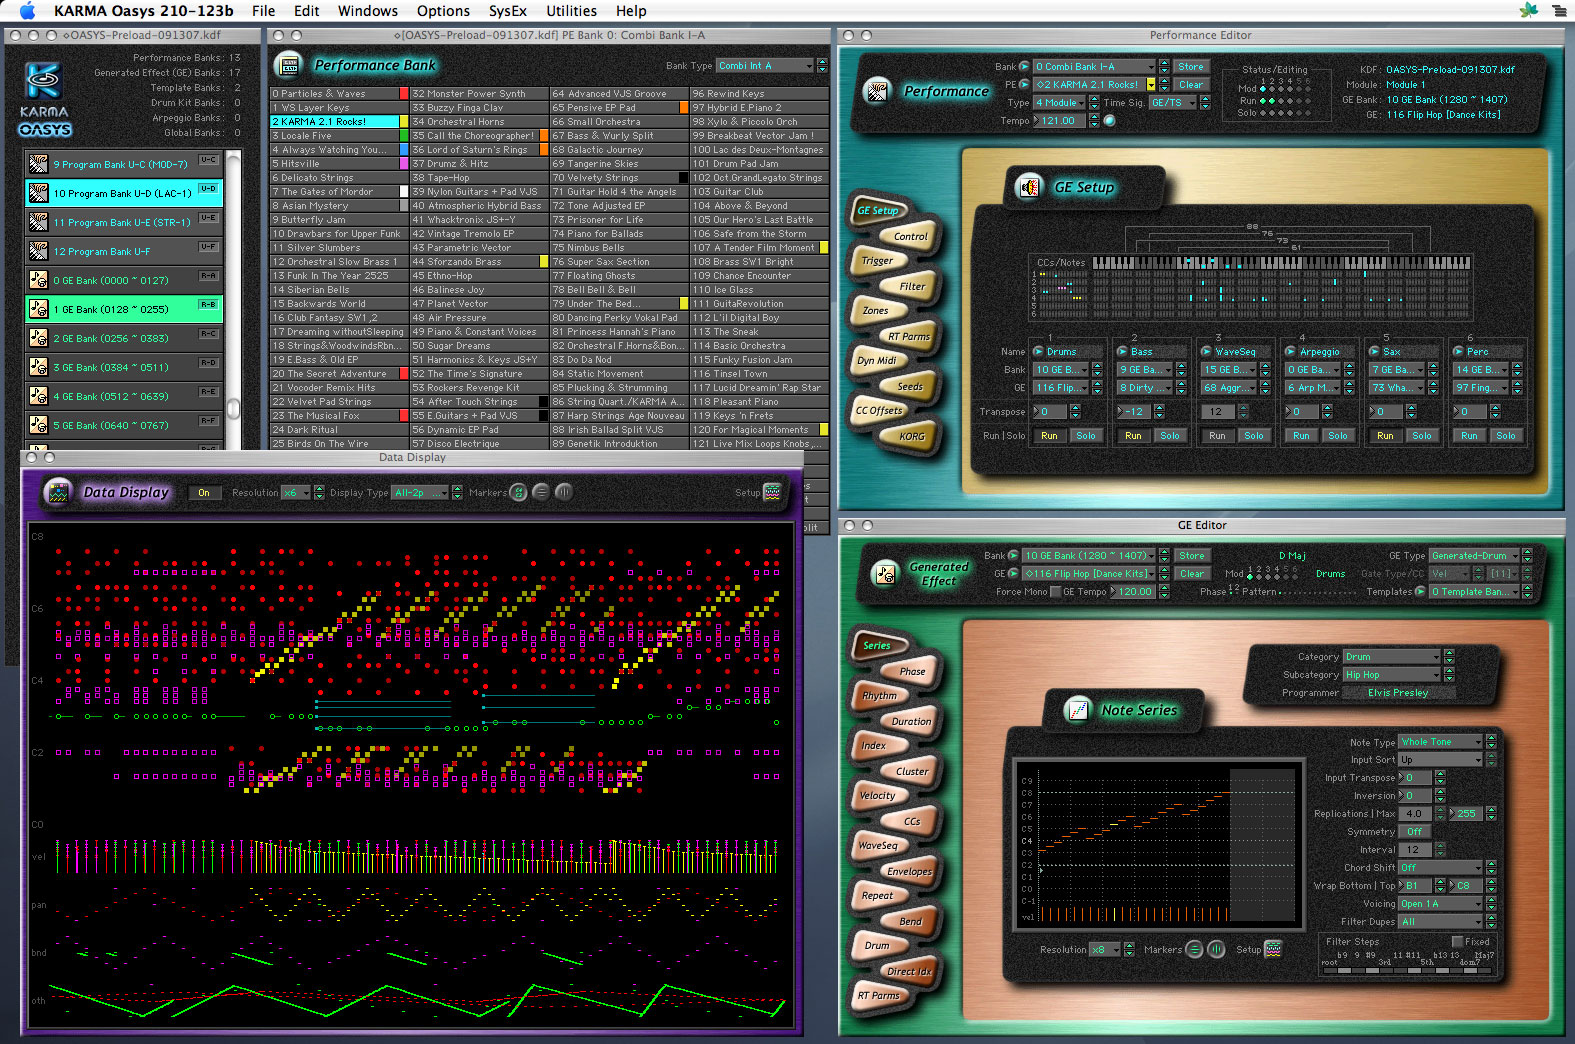Click the round tempo tap button
The width and height of the screenshot is (1575, 1044).
tap(1109, 121)
